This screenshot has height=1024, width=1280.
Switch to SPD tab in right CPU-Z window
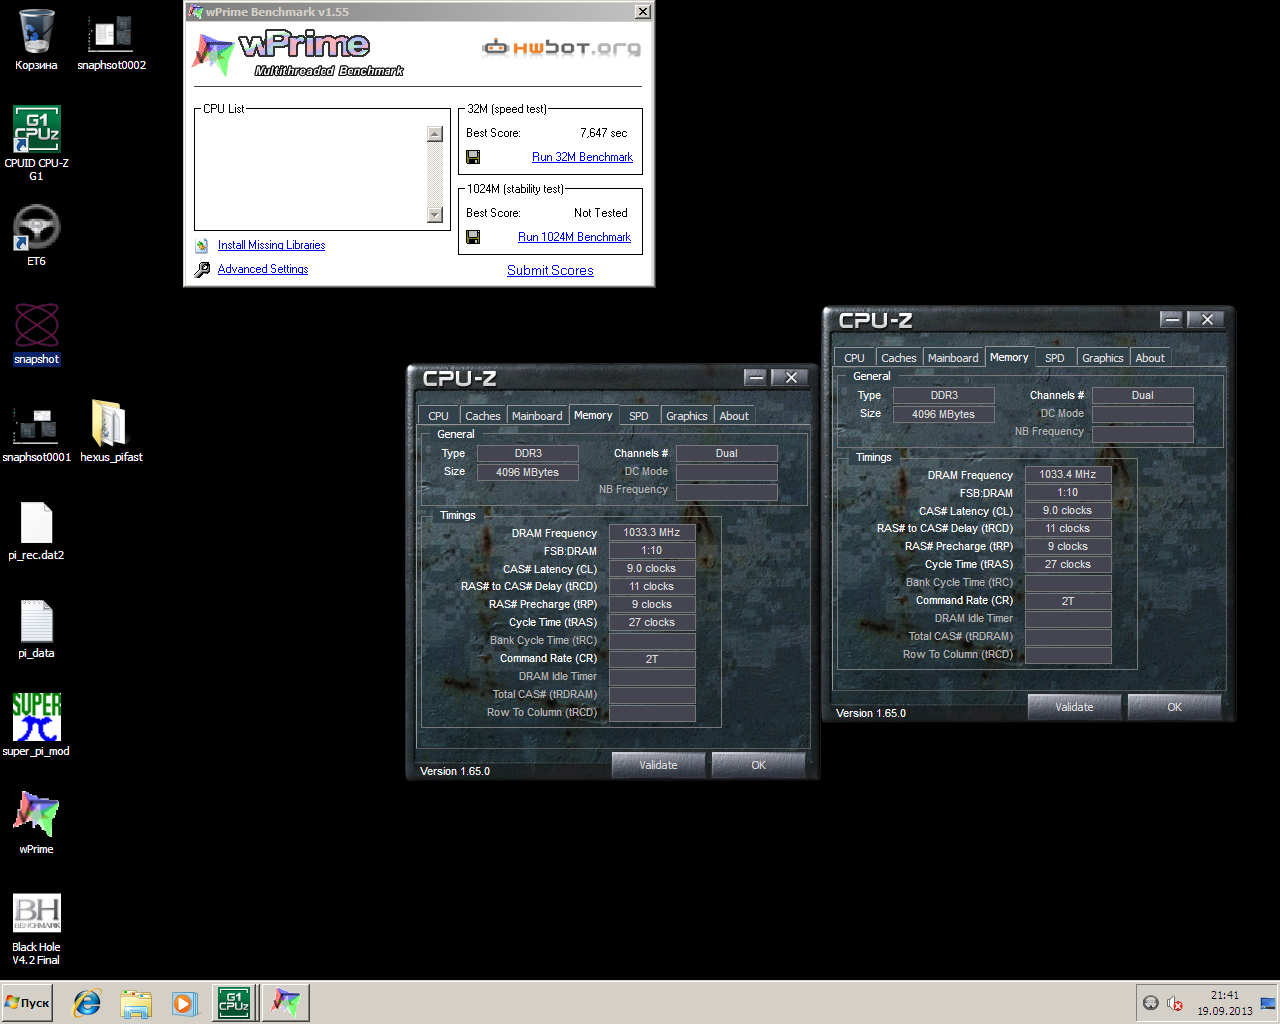coord(1055,358)
